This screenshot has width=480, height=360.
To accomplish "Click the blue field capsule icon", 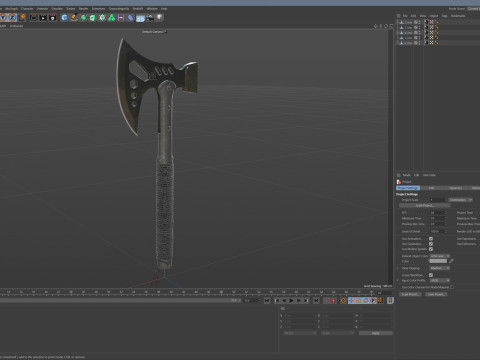I will coord(131,17).
